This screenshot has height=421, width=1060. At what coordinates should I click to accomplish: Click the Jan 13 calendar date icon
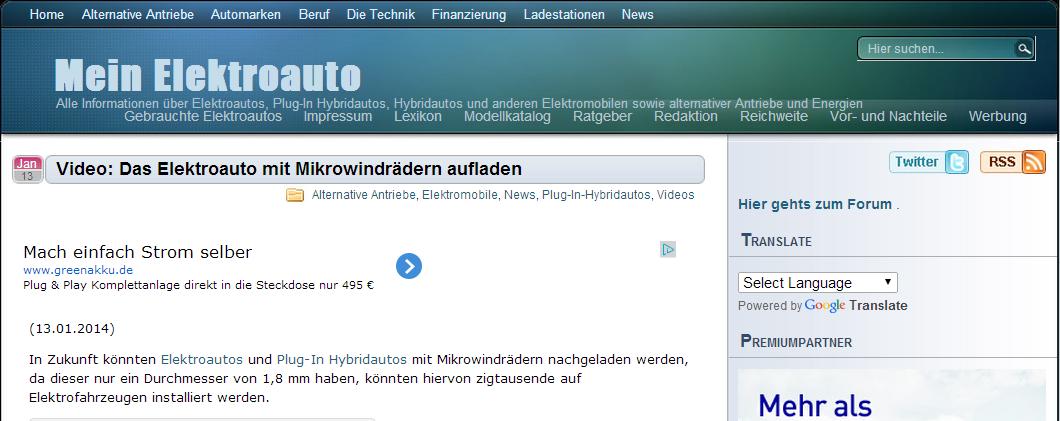[27, 169]
